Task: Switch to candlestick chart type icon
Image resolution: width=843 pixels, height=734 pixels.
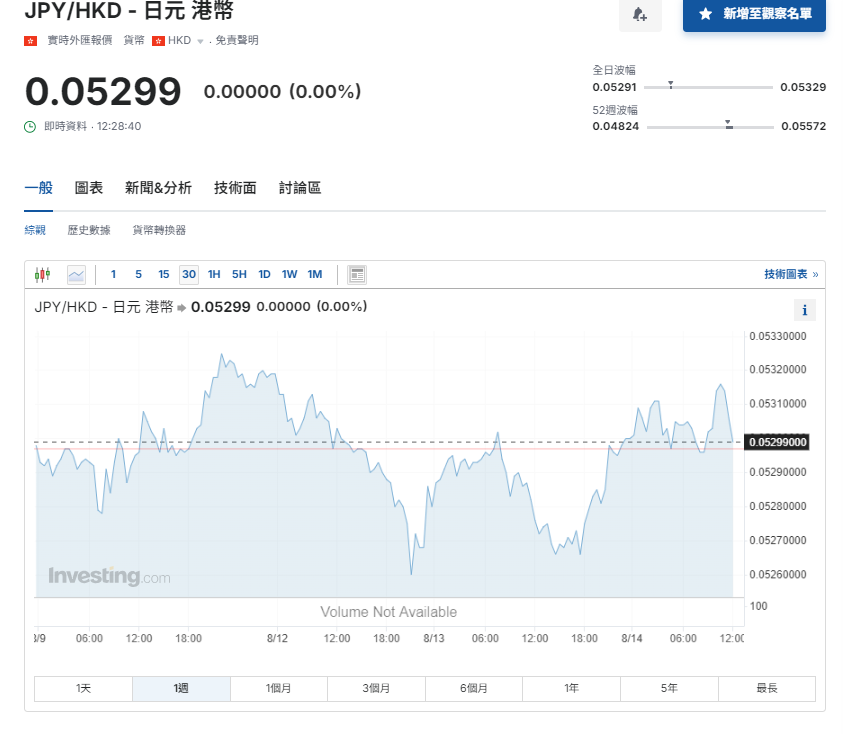Action: (x=42, y=274)
